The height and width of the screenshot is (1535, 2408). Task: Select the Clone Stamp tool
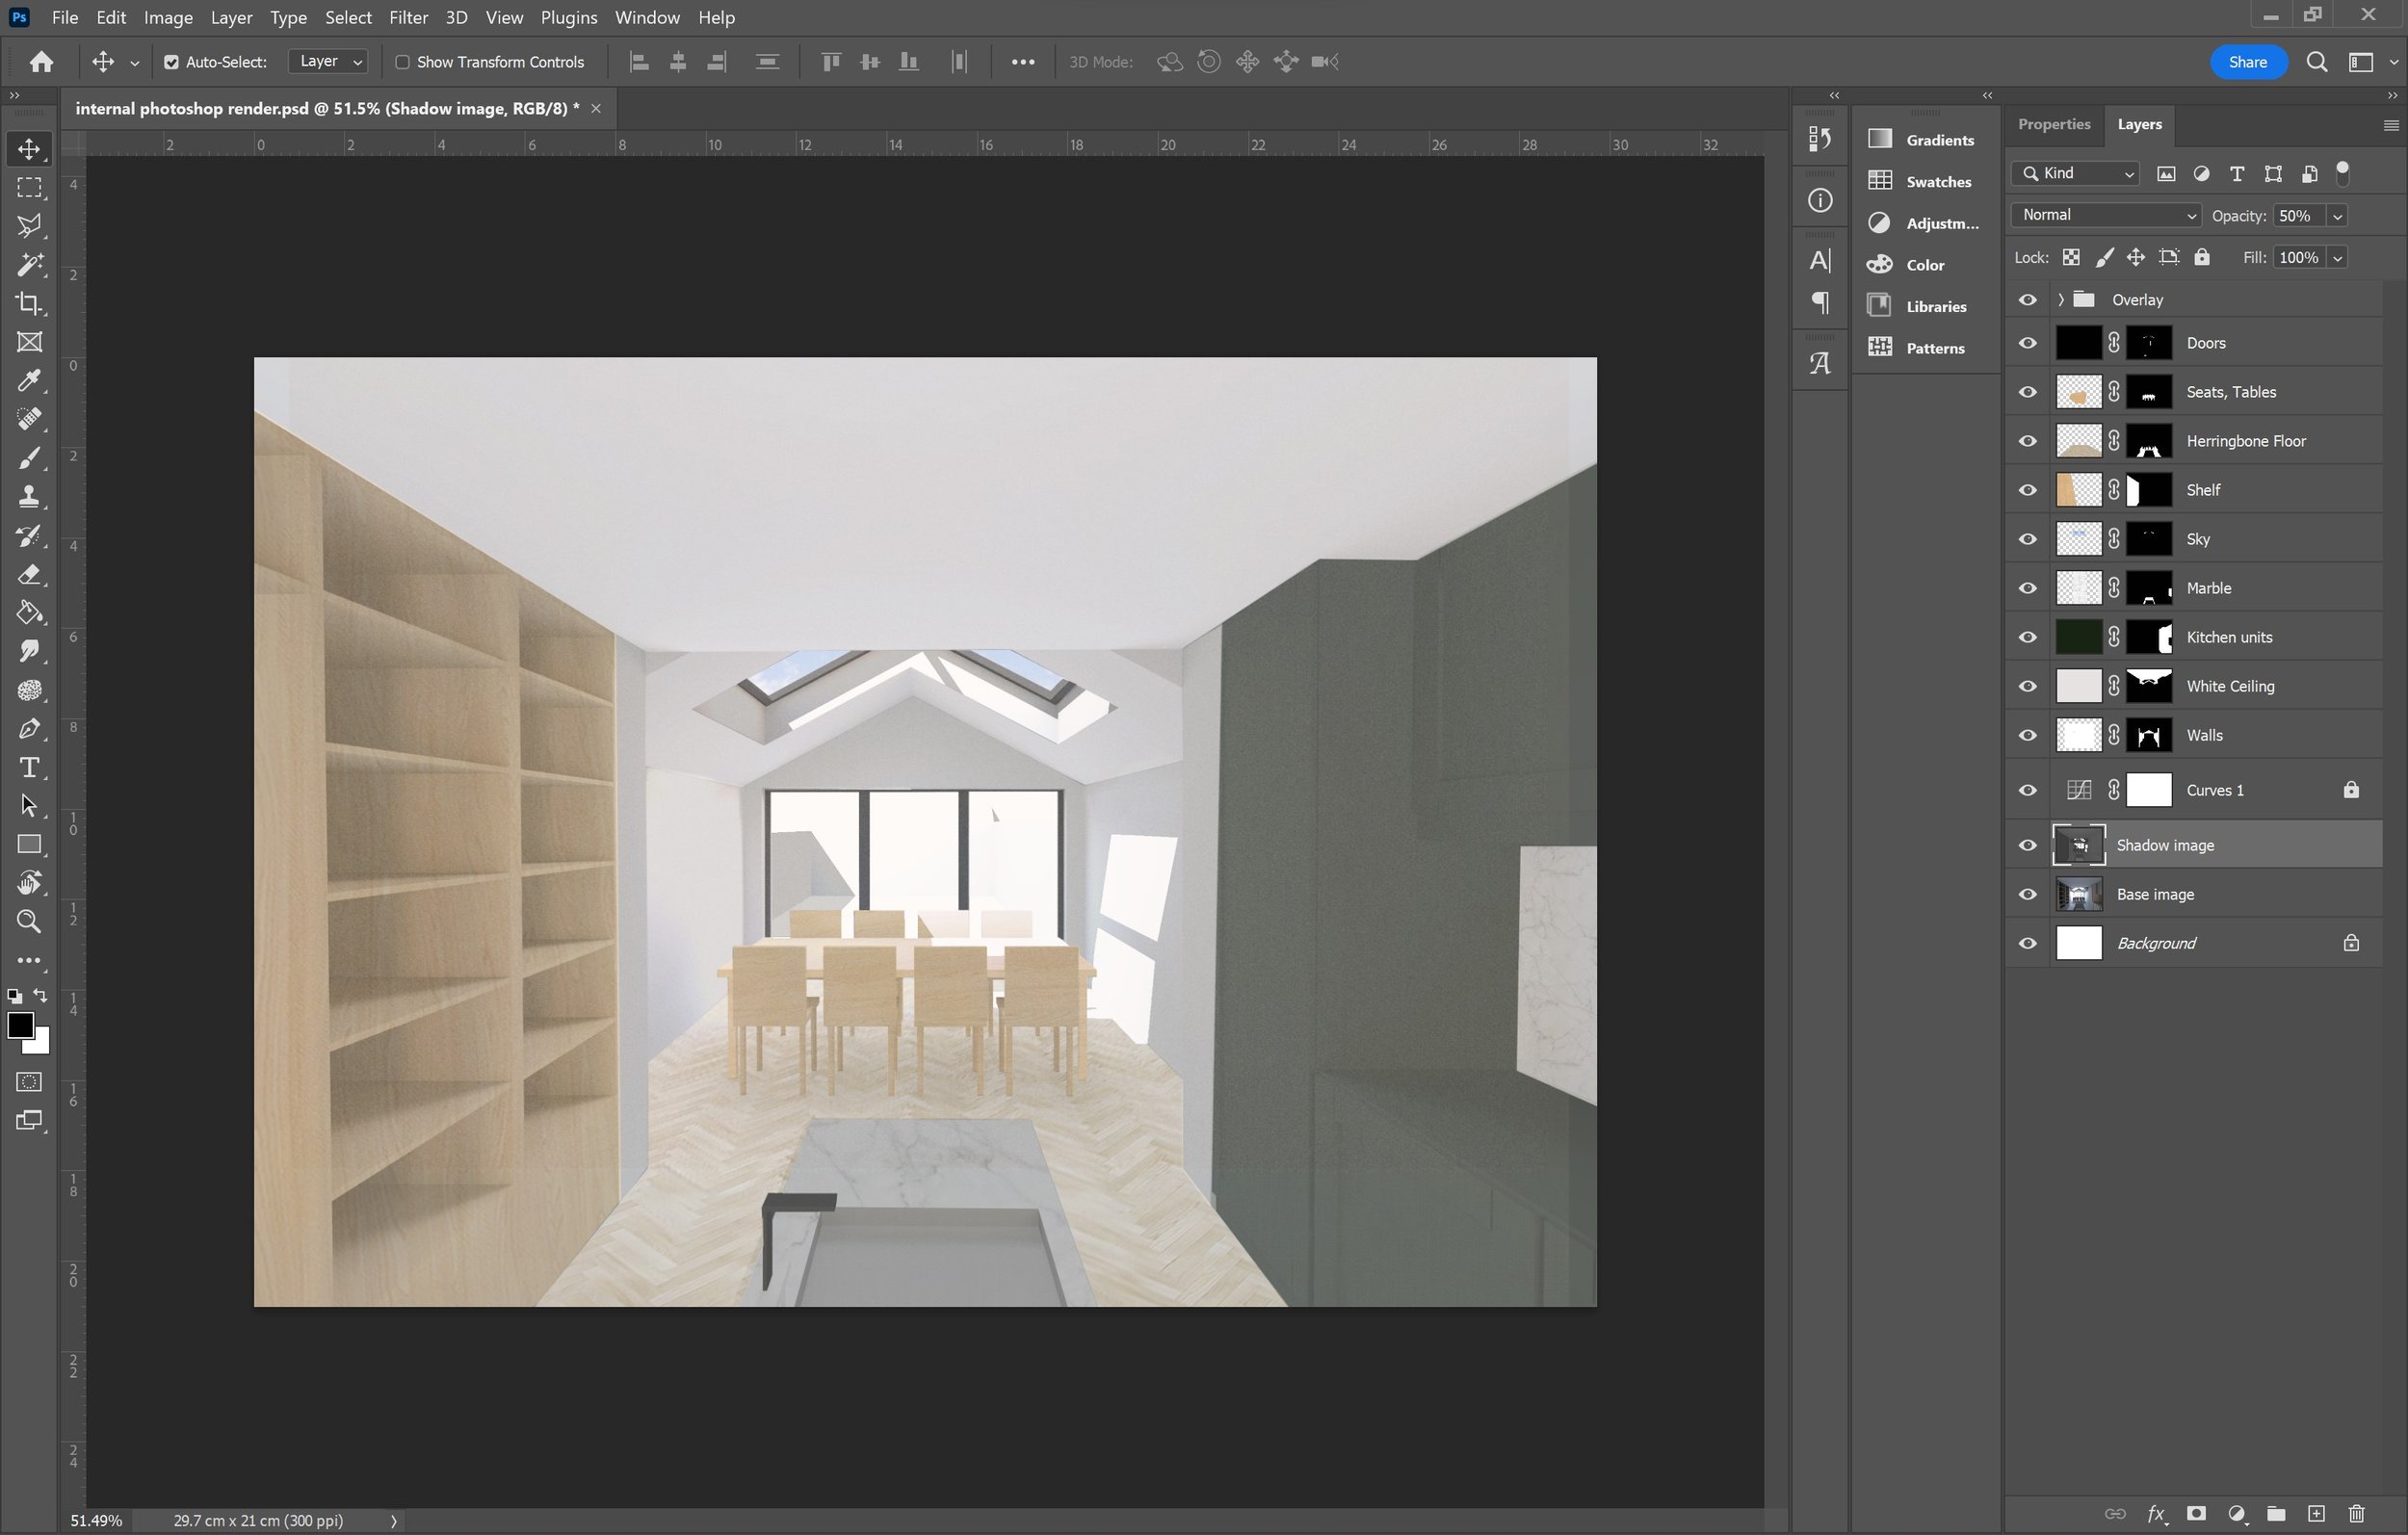(29, 496)
